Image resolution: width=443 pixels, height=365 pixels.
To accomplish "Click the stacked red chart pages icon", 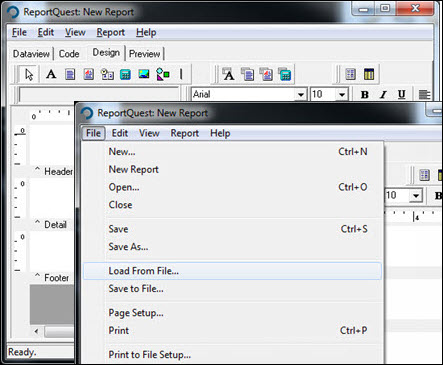I will [266, 74].
